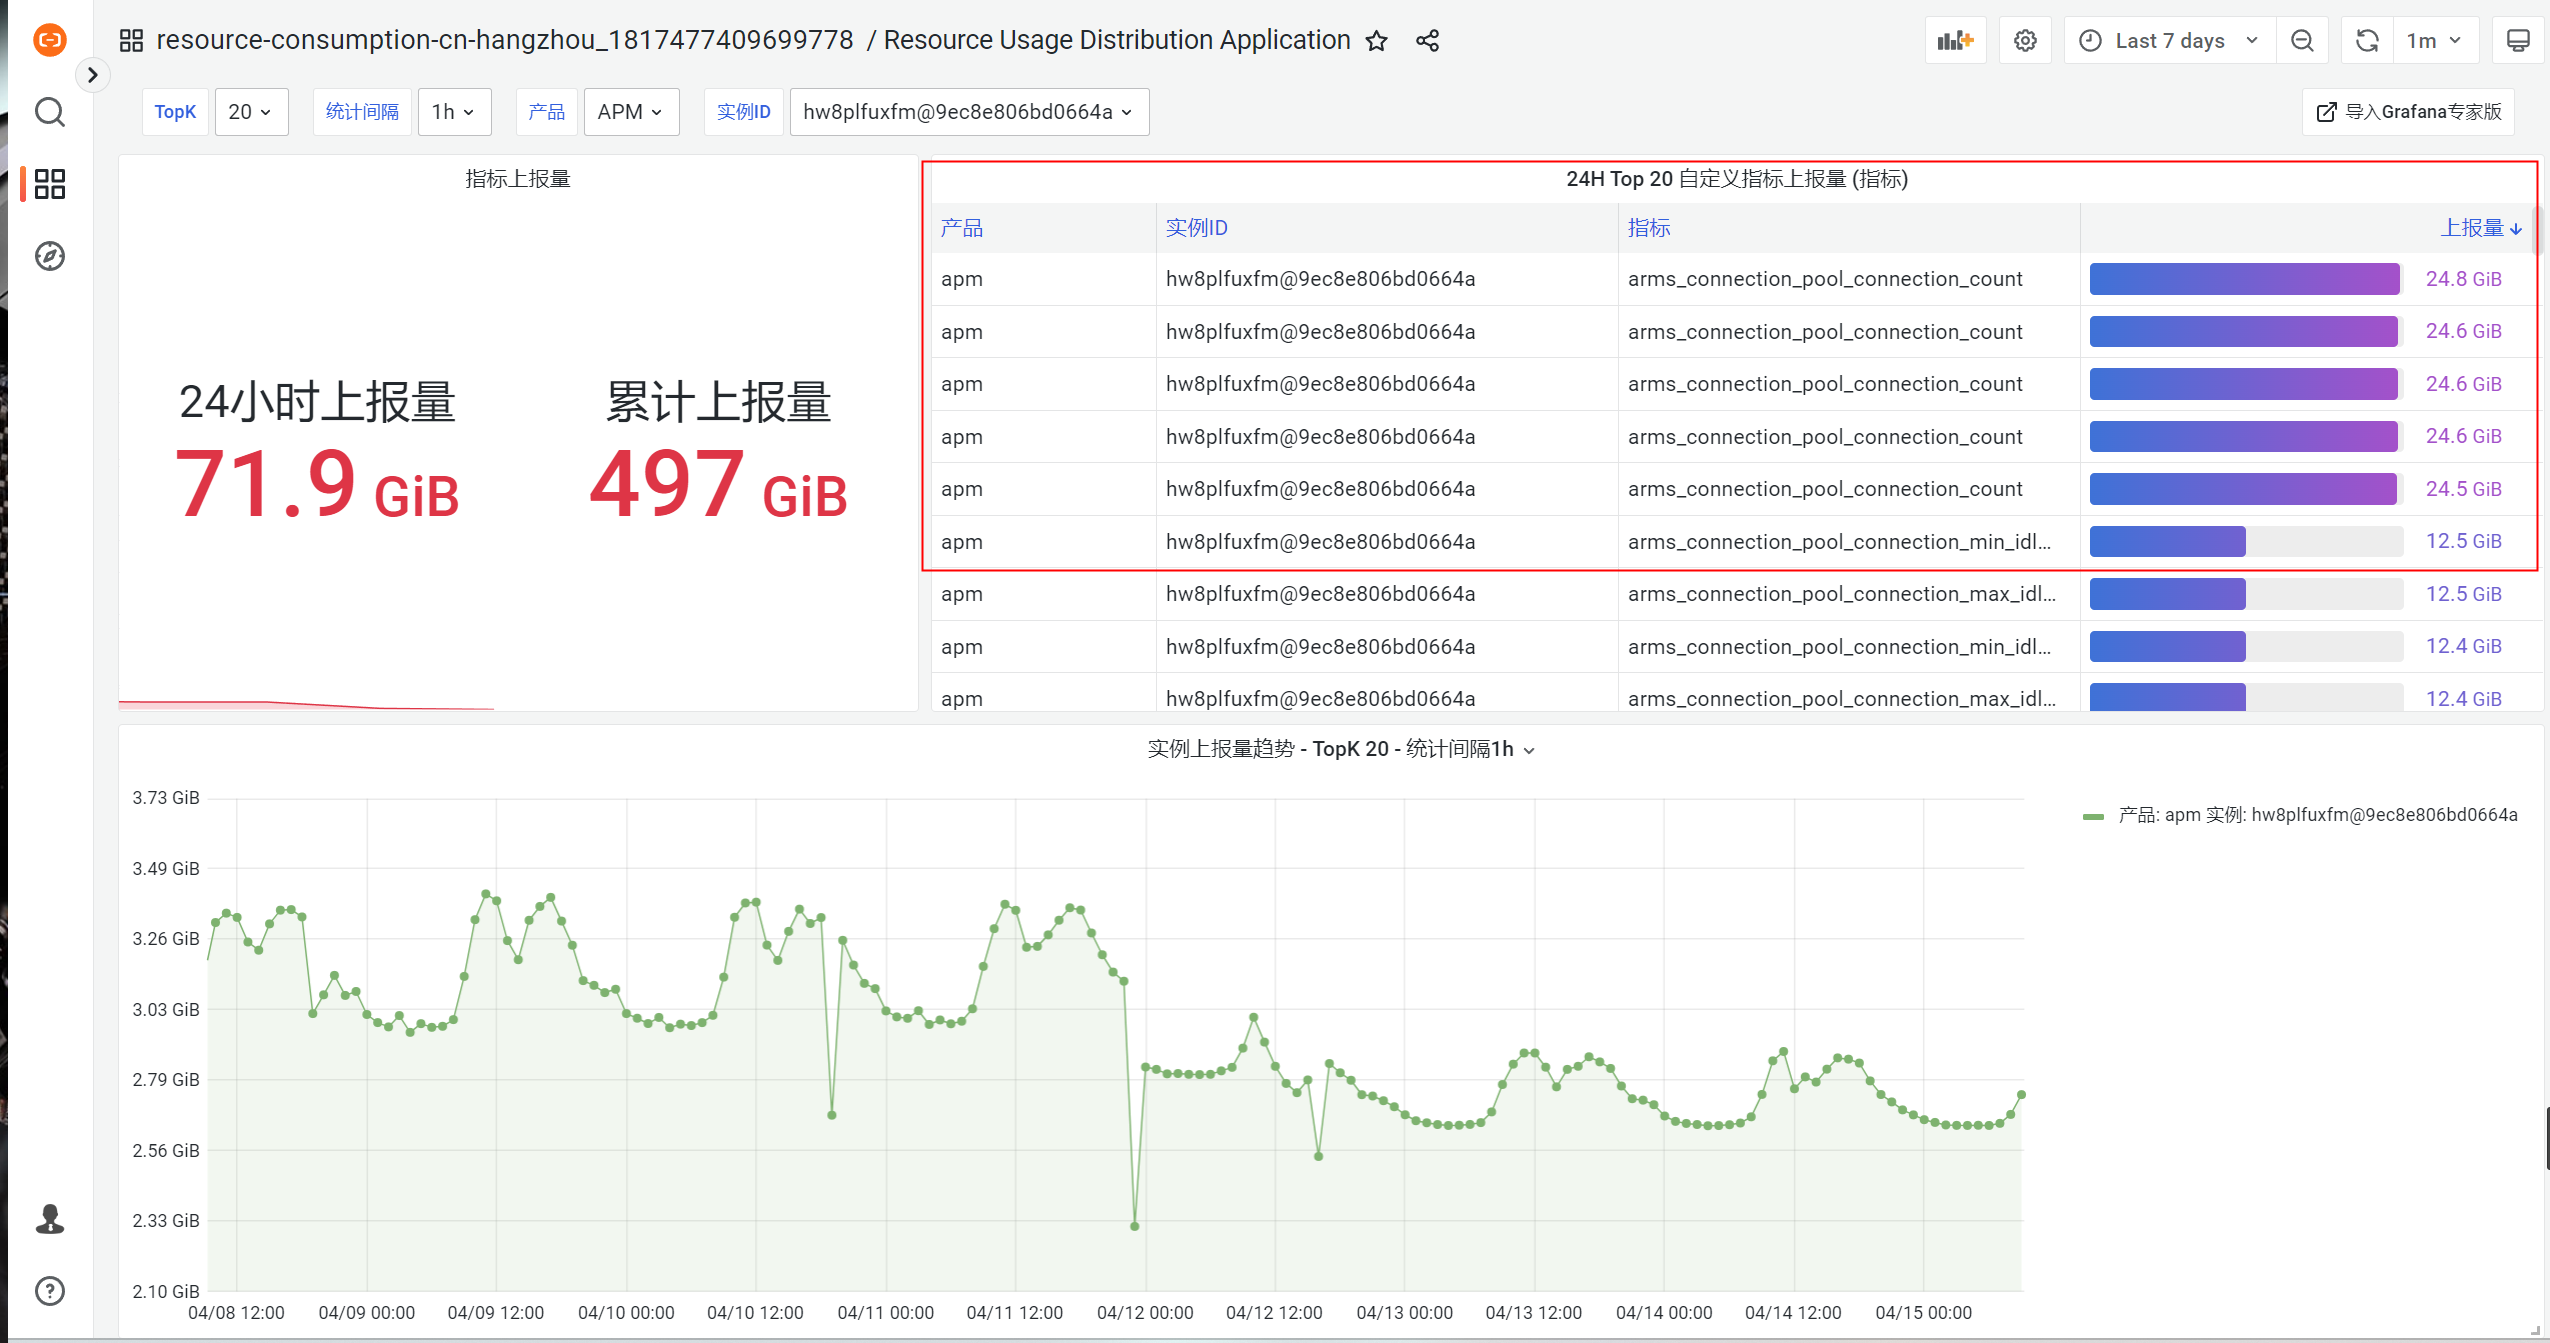Open the 产品 APM dropdown
The height and width of the screenshot is (1343, 2550).
631,112
